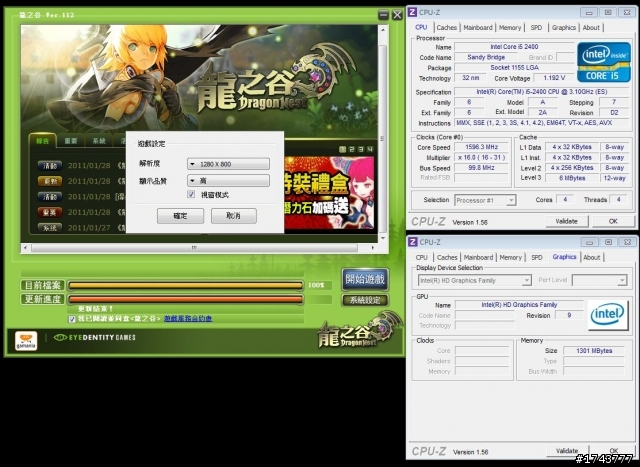Screen dimensions: 640x467
Task: Click the costume gift box banner image
Action: 329,192
